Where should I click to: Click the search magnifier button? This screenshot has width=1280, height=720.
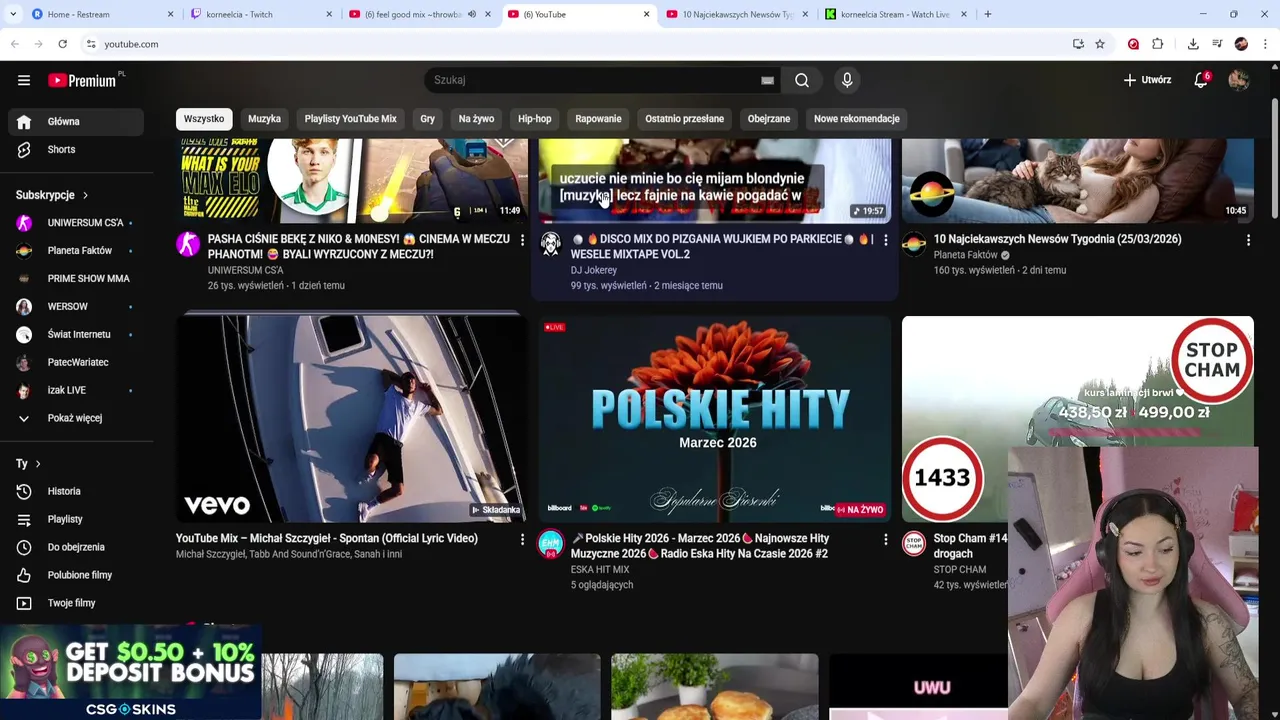pyautogui.click(x=802, y=80)
